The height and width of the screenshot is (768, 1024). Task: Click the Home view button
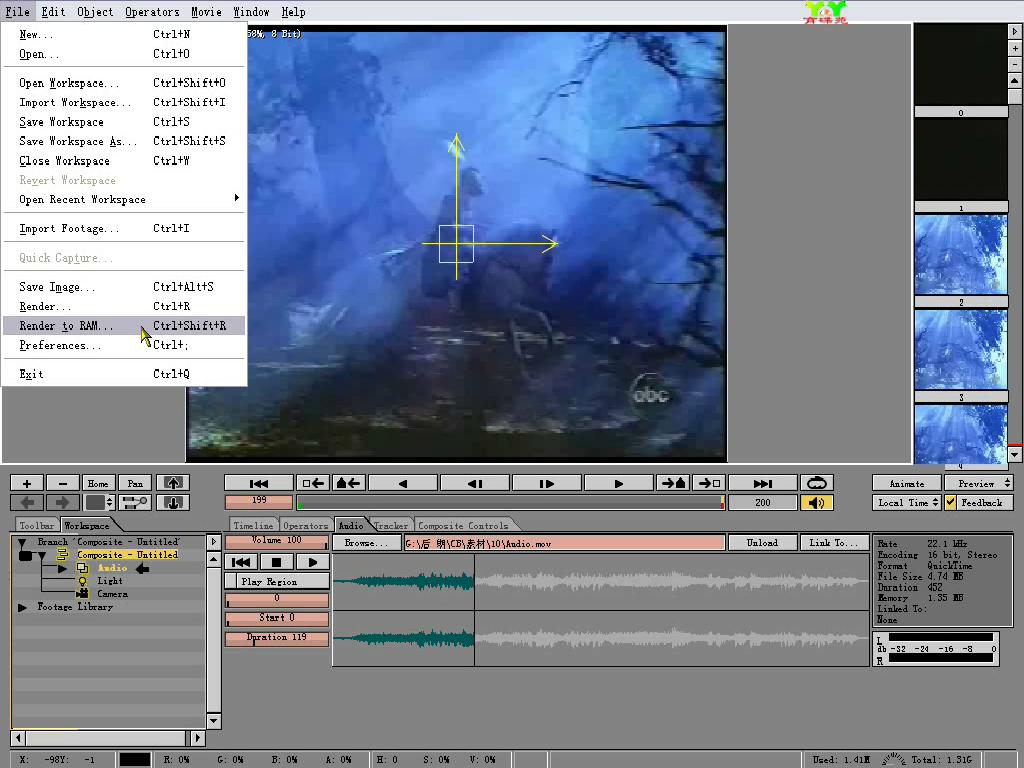(99, 483)
